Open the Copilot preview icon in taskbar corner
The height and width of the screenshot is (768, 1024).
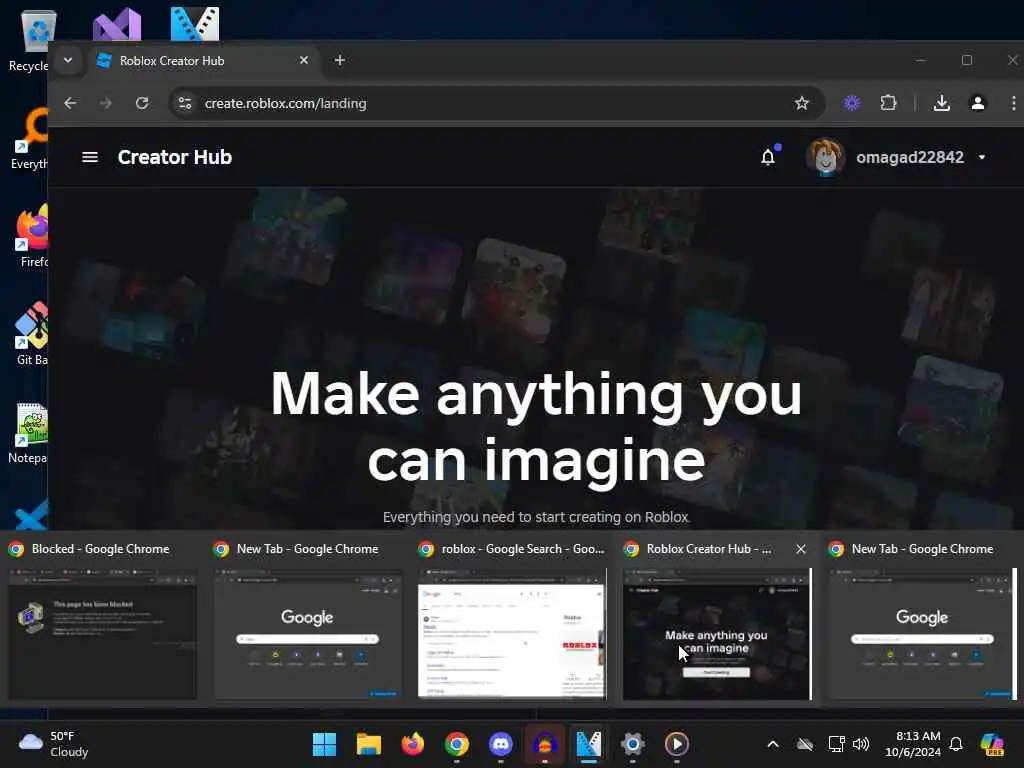(x=992, y=744)
